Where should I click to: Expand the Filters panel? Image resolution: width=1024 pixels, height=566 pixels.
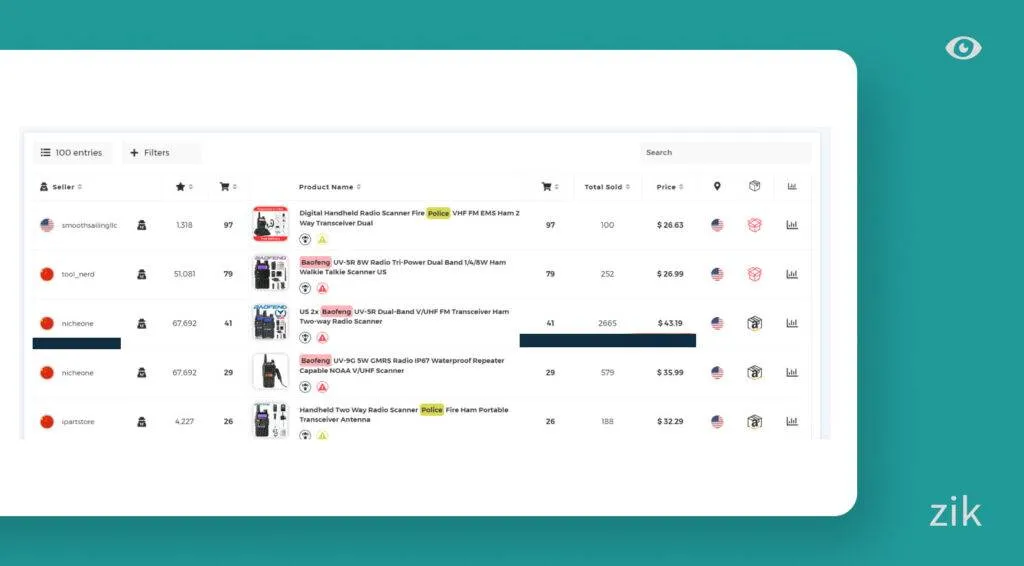[150, 153]
